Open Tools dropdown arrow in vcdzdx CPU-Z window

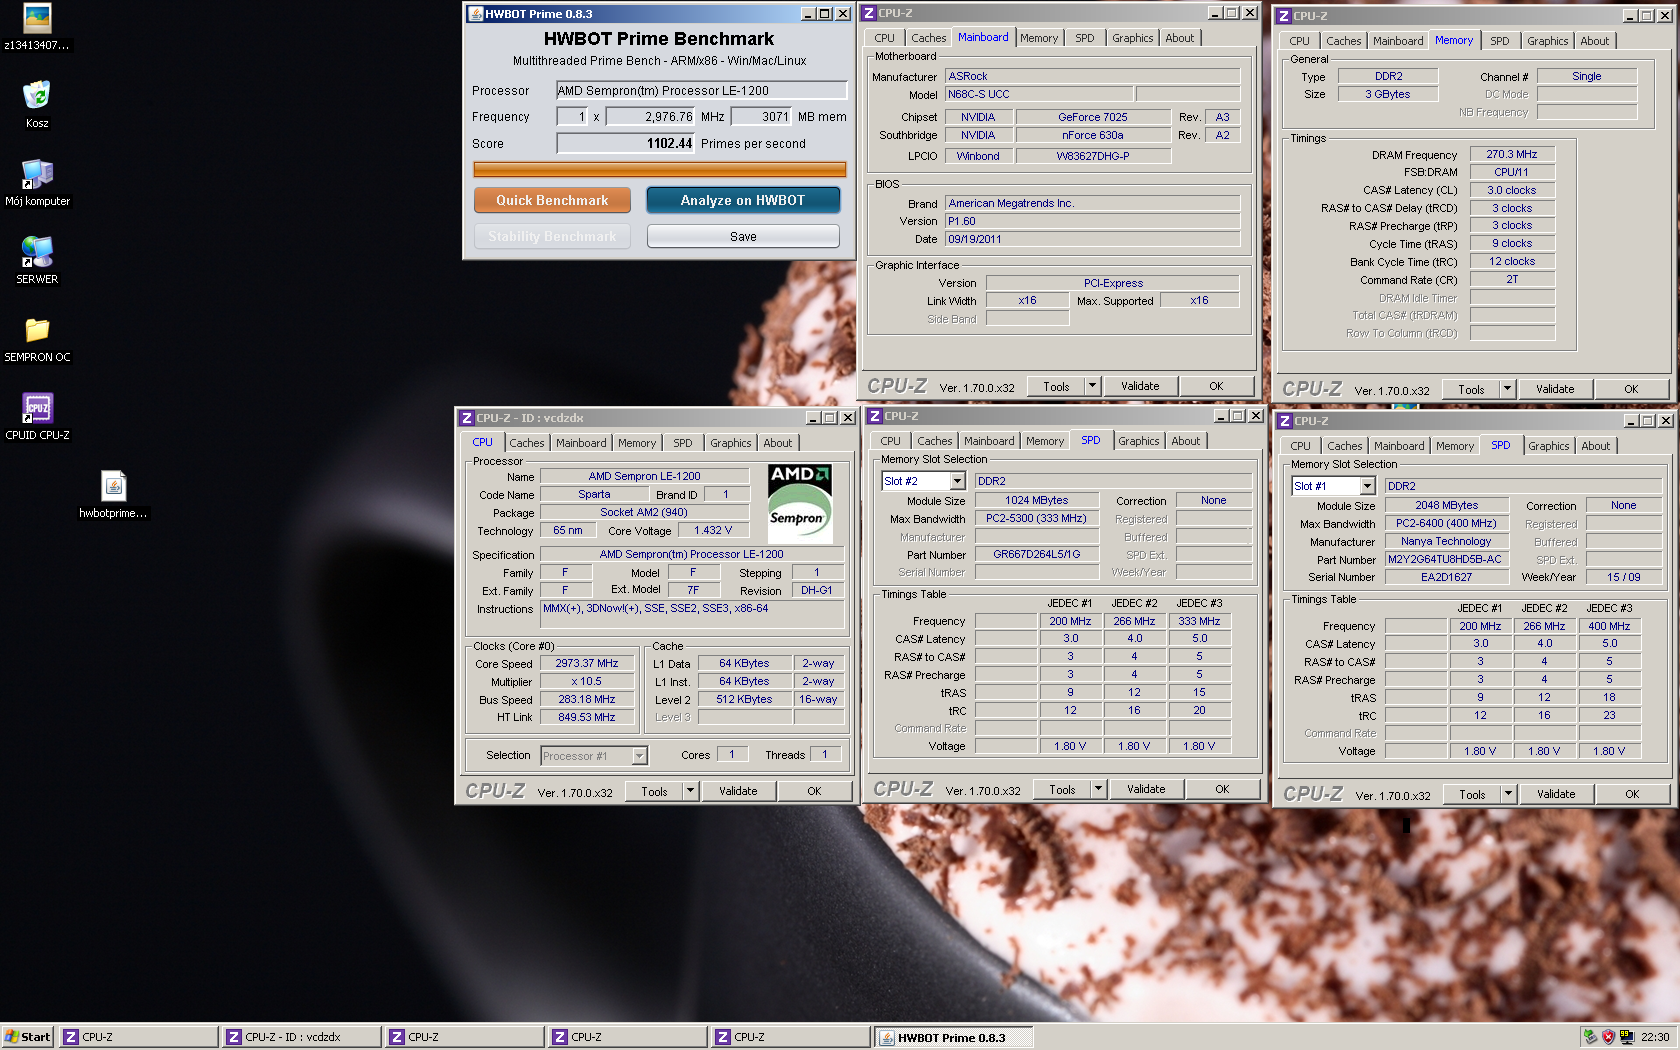coord(690,791)
